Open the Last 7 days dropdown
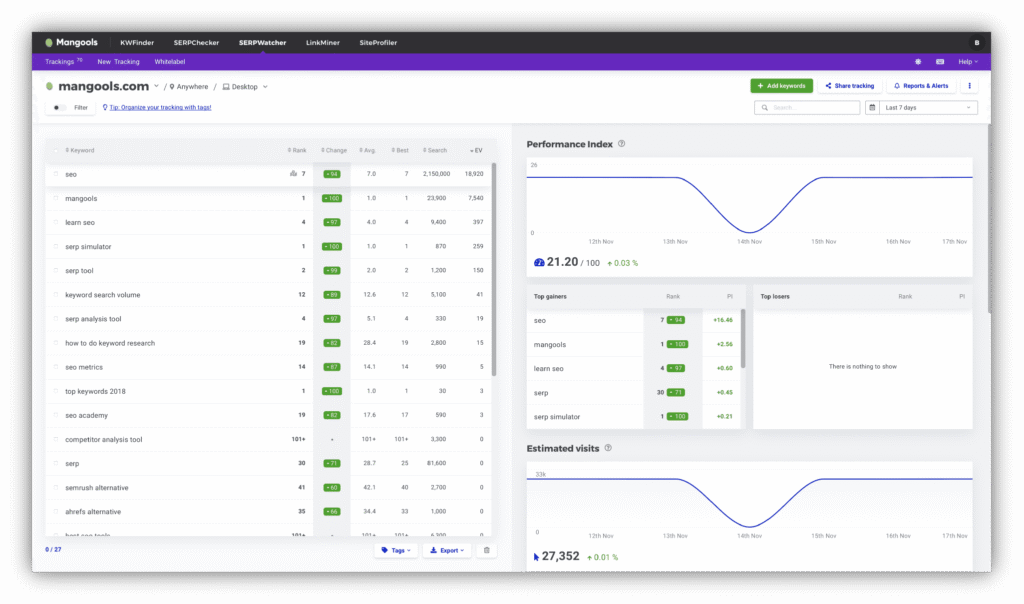 click(928, 108)
